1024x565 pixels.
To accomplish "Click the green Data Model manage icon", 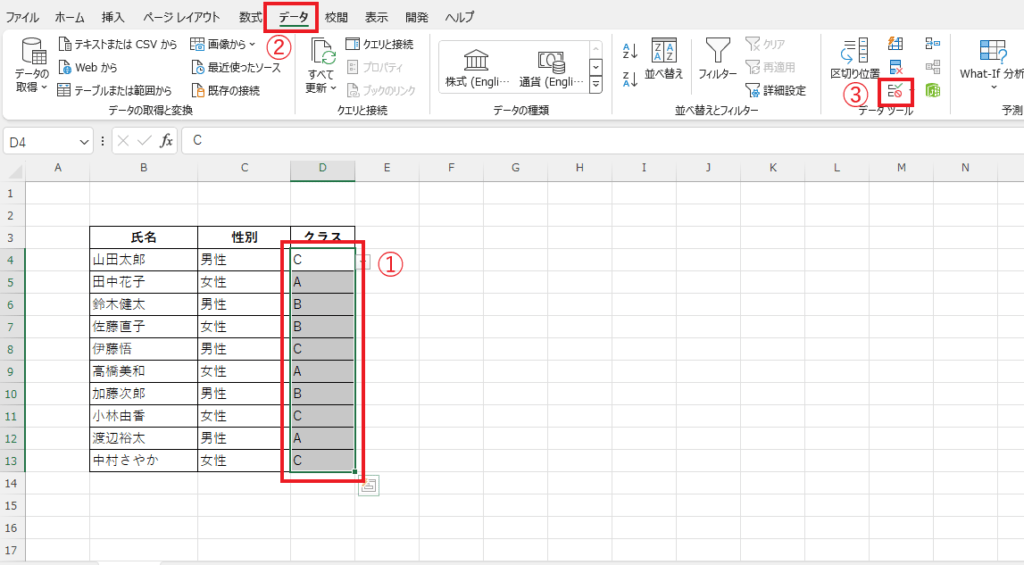I will point(933,90).
